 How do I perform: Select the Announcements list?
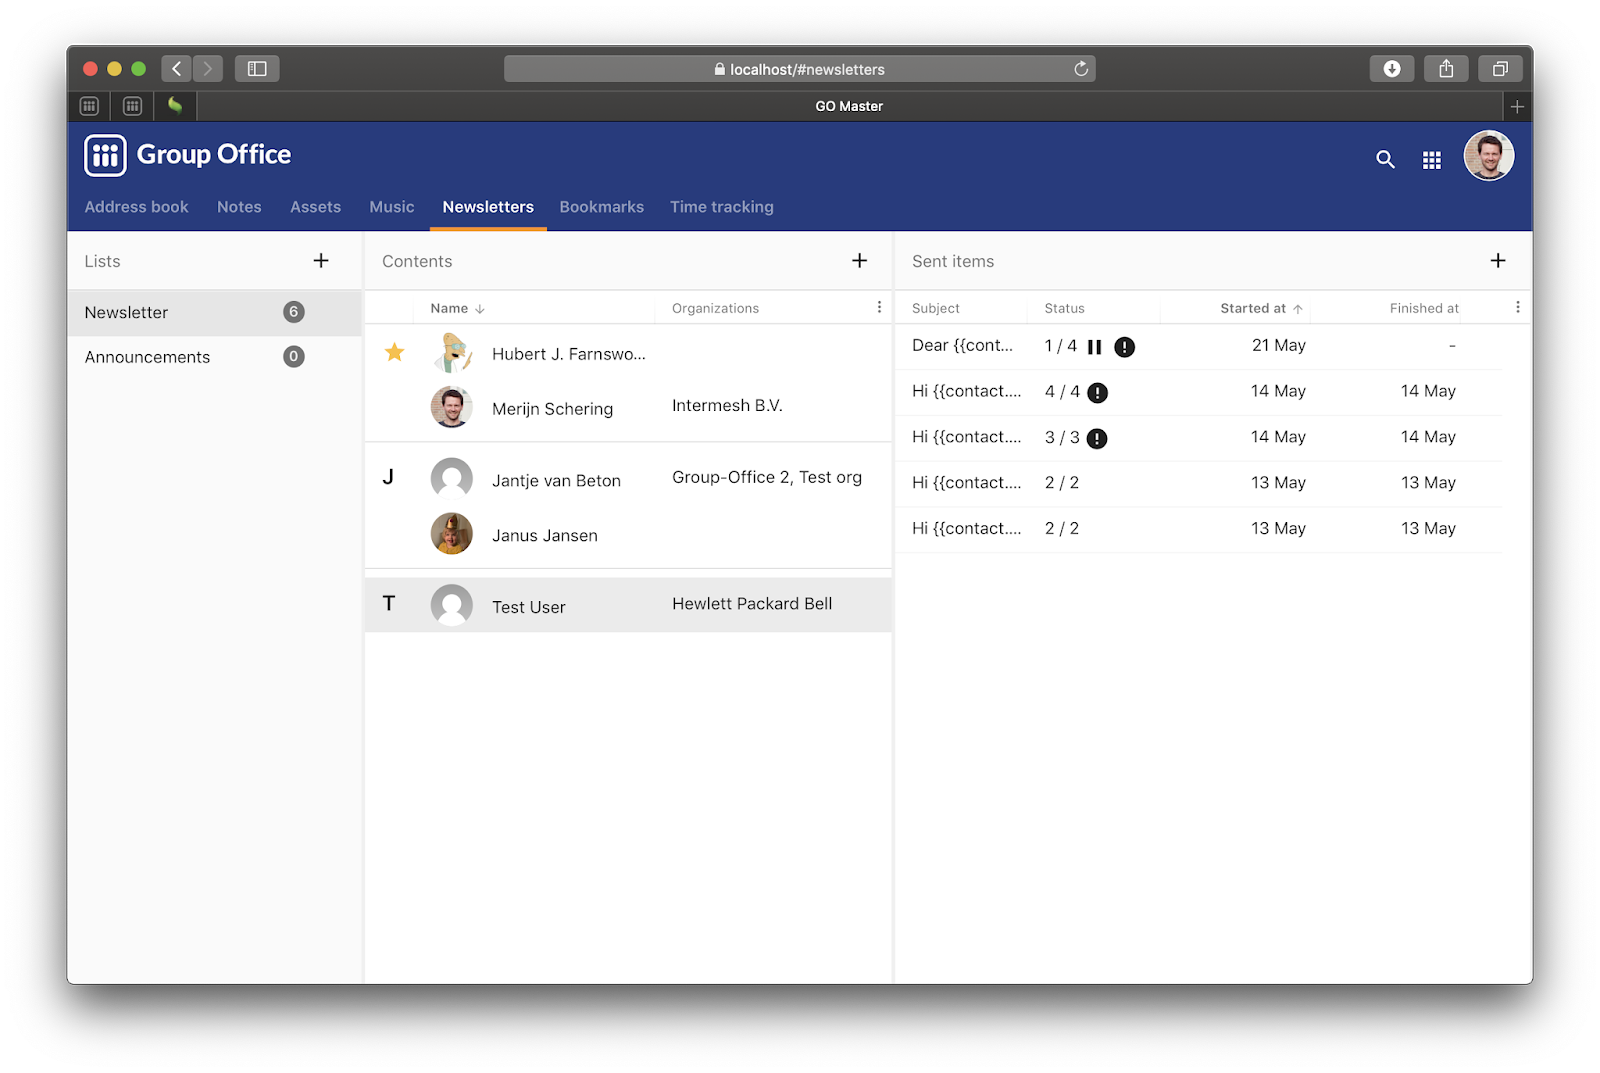coord(148,357)
